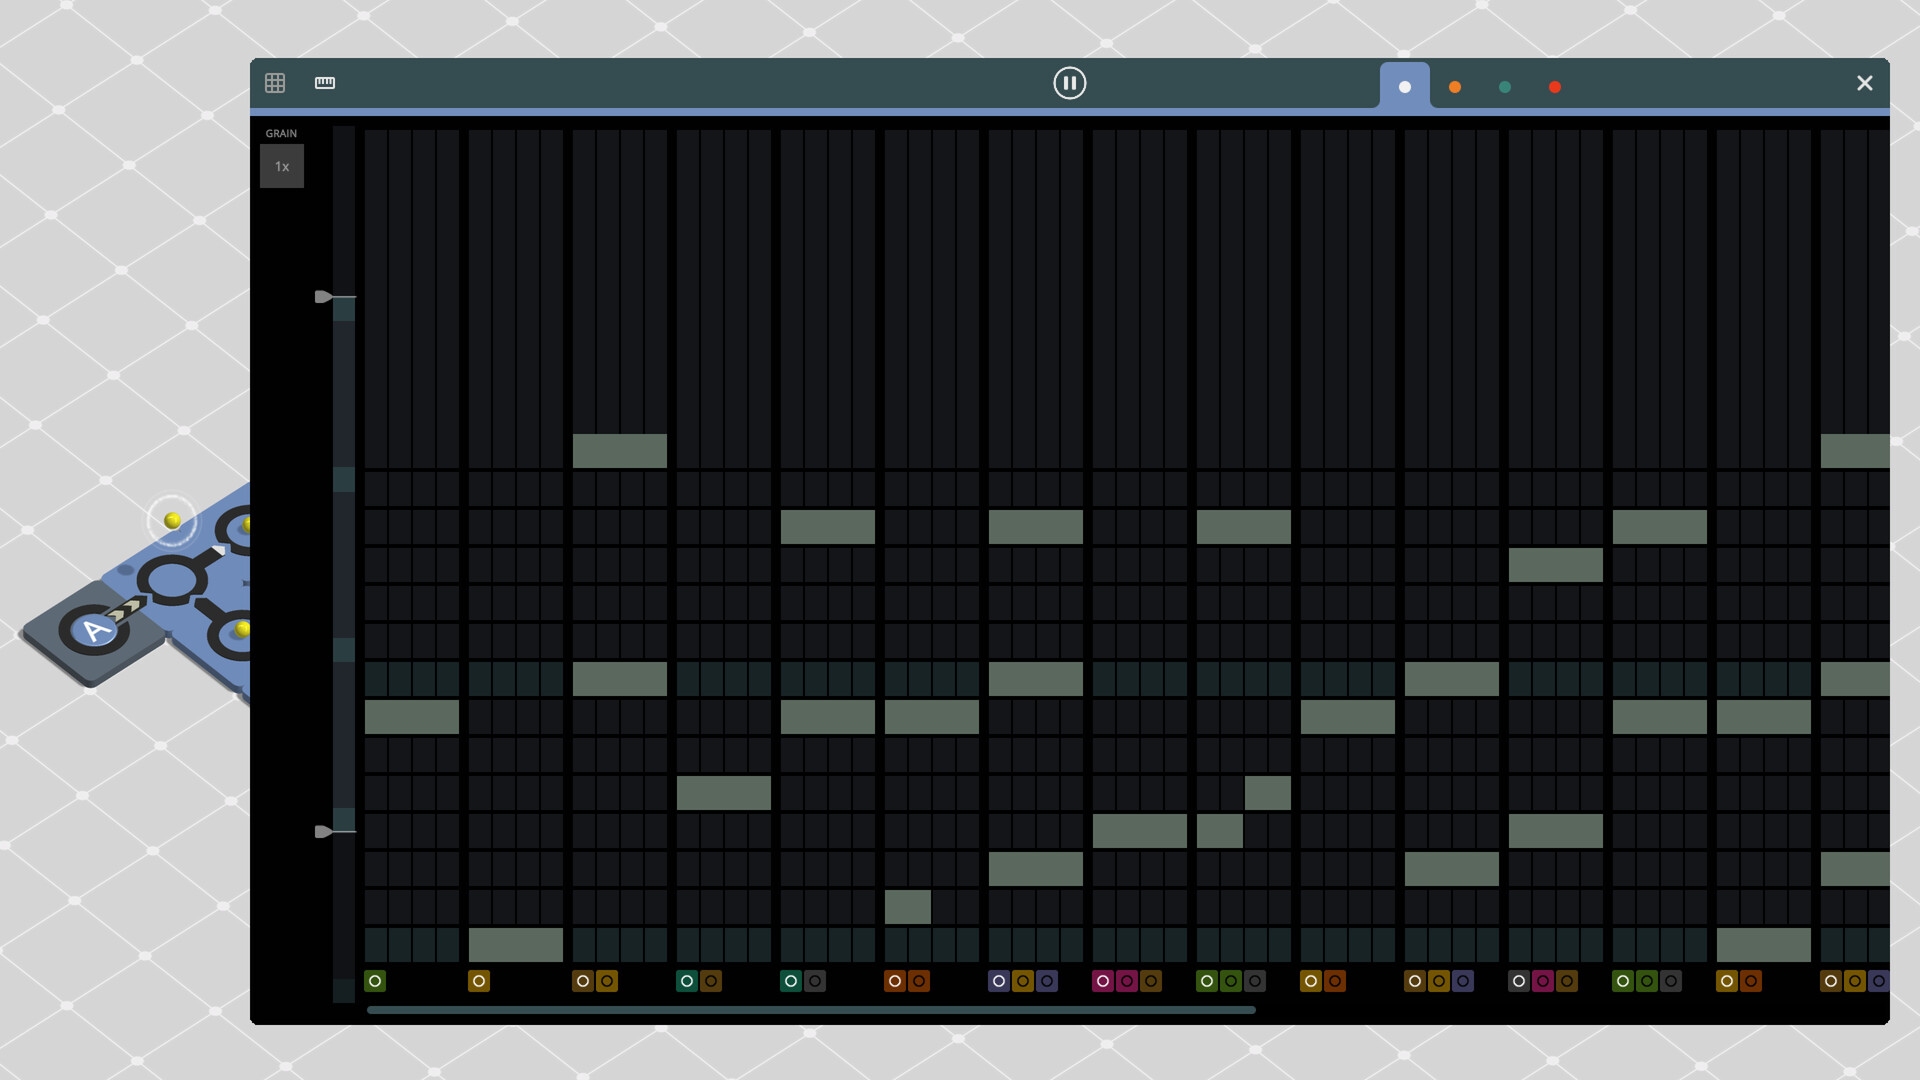This screenshot has height=1080, width=1920.
Task: Select the red-dot track indicator
Action: (x=1555, y=87)
